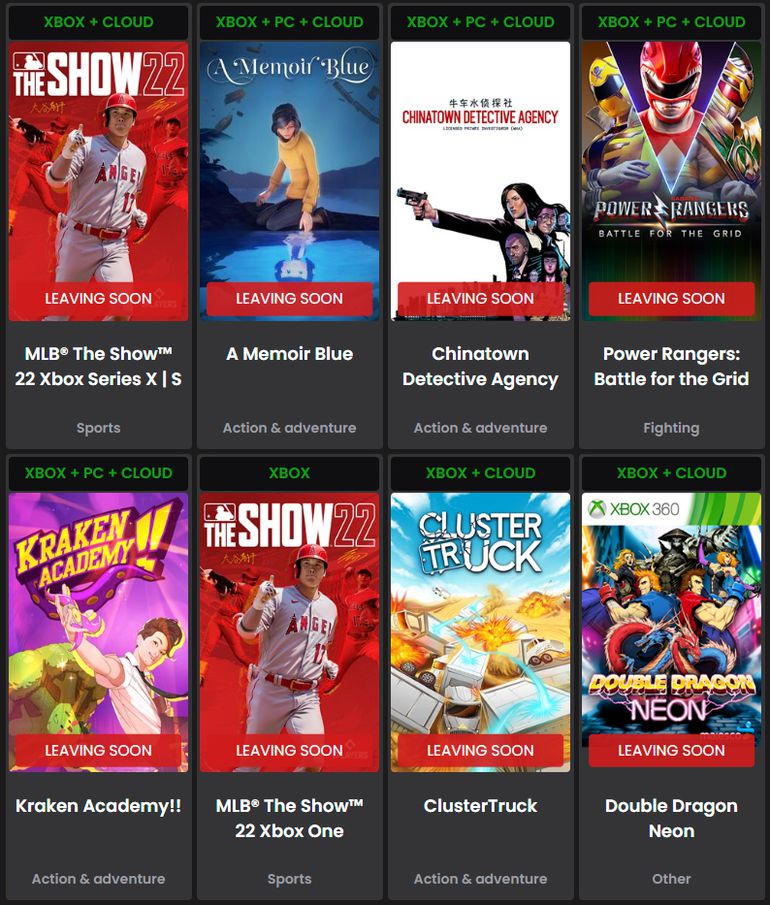Image resolution: width=770 pixels, height=905 pixels.
Task: Select XBOX platform tag above Show 22 Xbox One
Action: 289,473
